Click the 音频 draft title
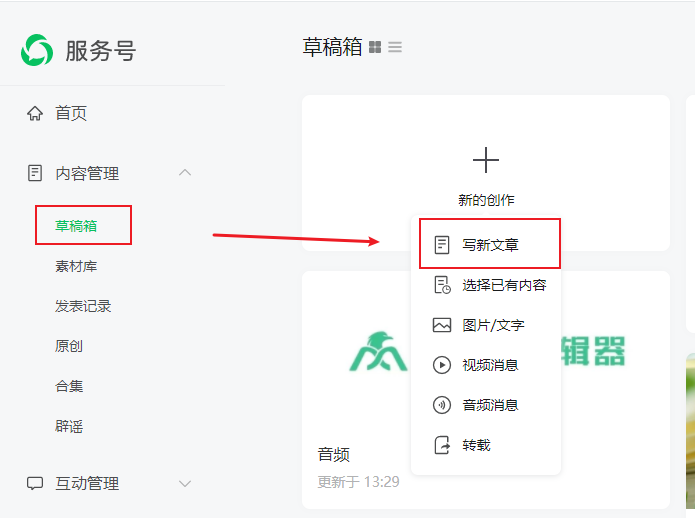The width and height of the screenshot is (695, 518). coord(334,455)
